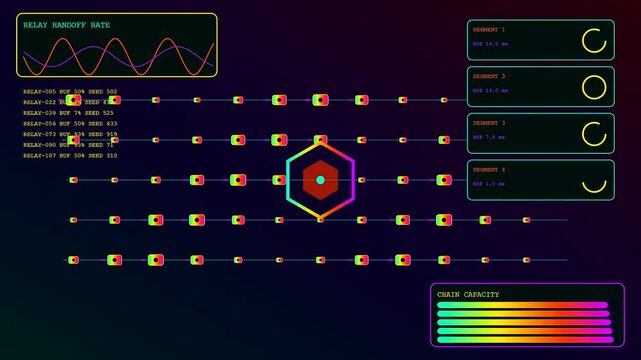This screenshot has height=360, width=641.
Task: Select the red inner hexagon core
Action: pyautogui.click(x=320, y=180)
